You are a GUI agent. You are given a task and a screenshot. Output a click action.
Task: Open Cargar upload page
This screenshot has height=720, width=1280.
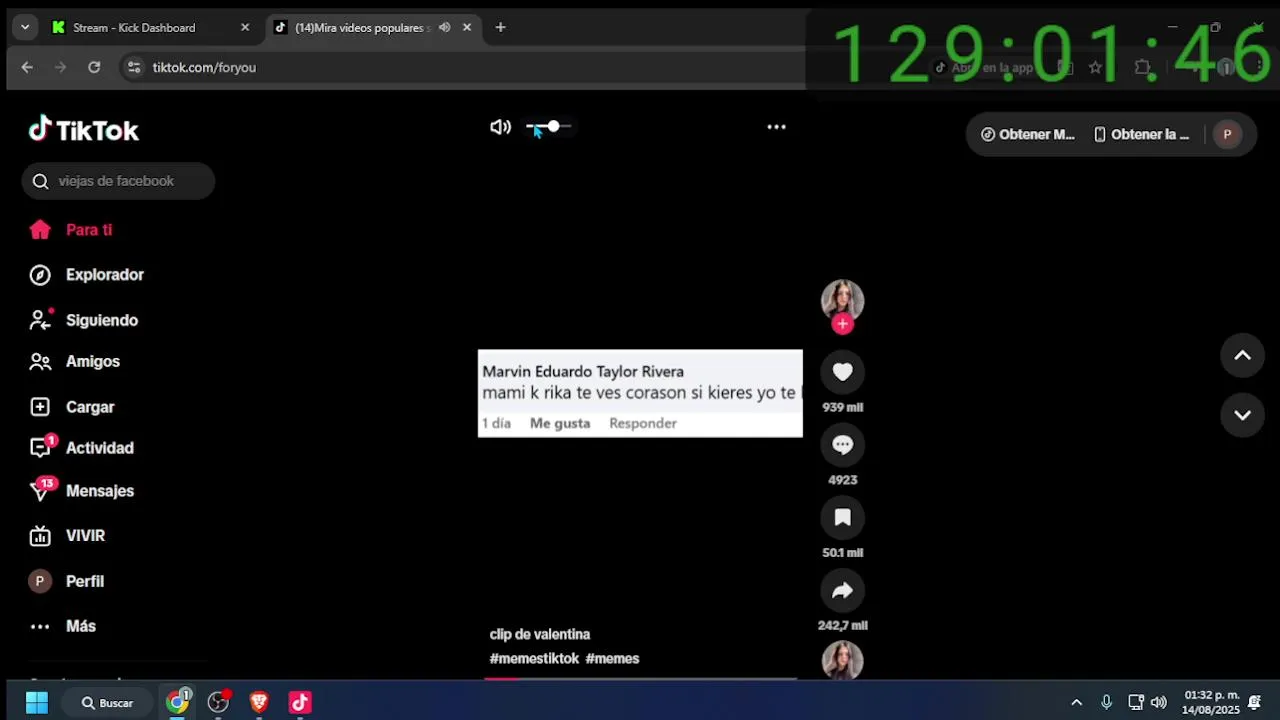pyautogui.click(x=72, y=407)
